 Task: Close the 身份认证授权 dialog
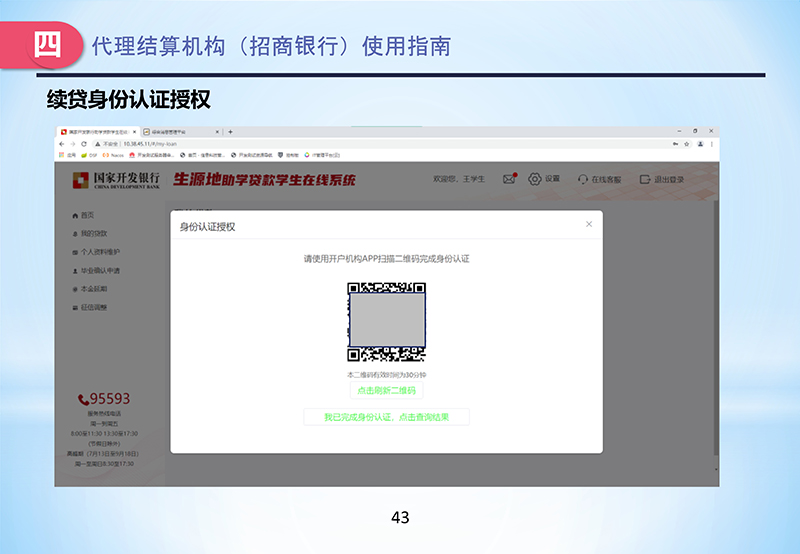pyautogui.click(x=589, y=224)
